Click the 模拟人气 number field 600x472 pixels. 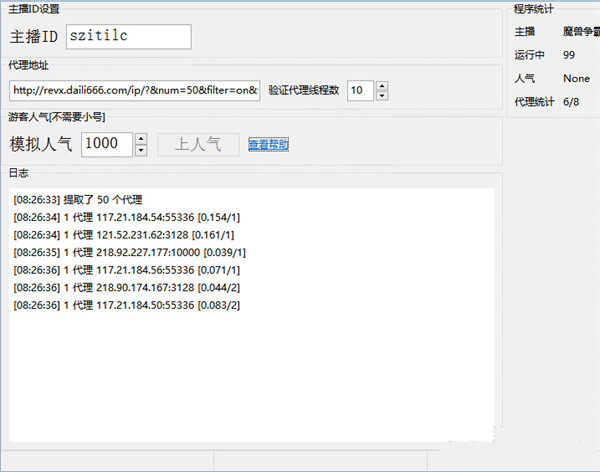[106, 144]
